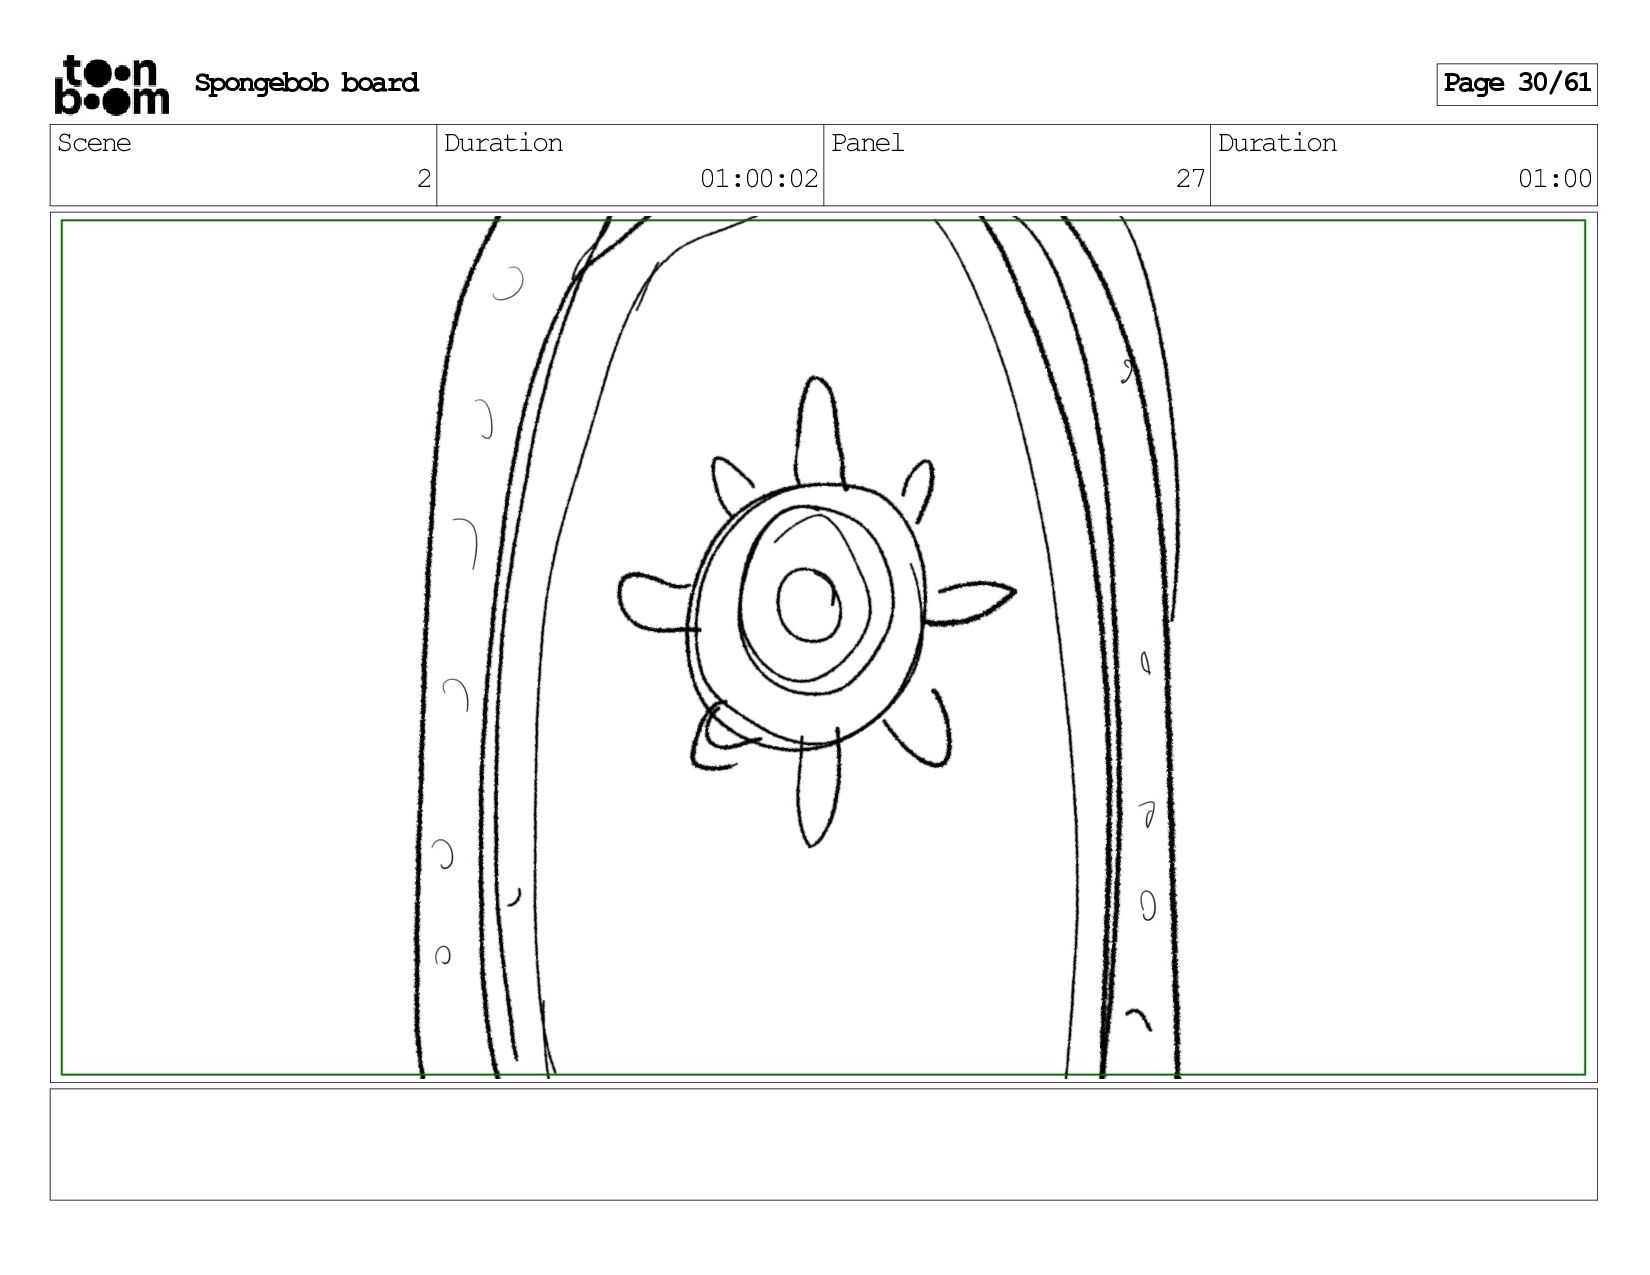Click the 'Page 30/61' page indicator
The image size is (1650, 1275).
click(1517, 84)
